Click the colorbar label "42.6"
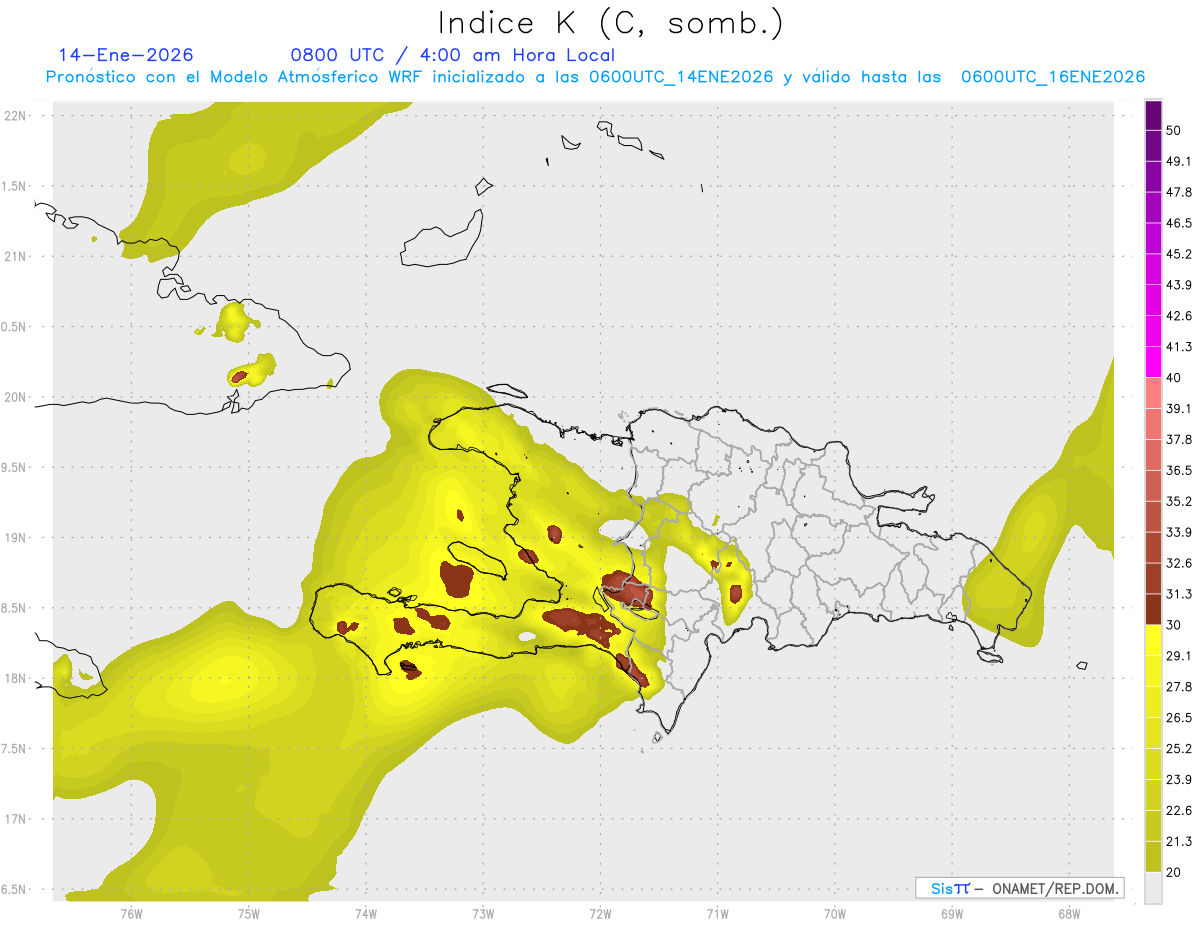The width and height of the screenshot is (1200, 927). pos(1179,316)
